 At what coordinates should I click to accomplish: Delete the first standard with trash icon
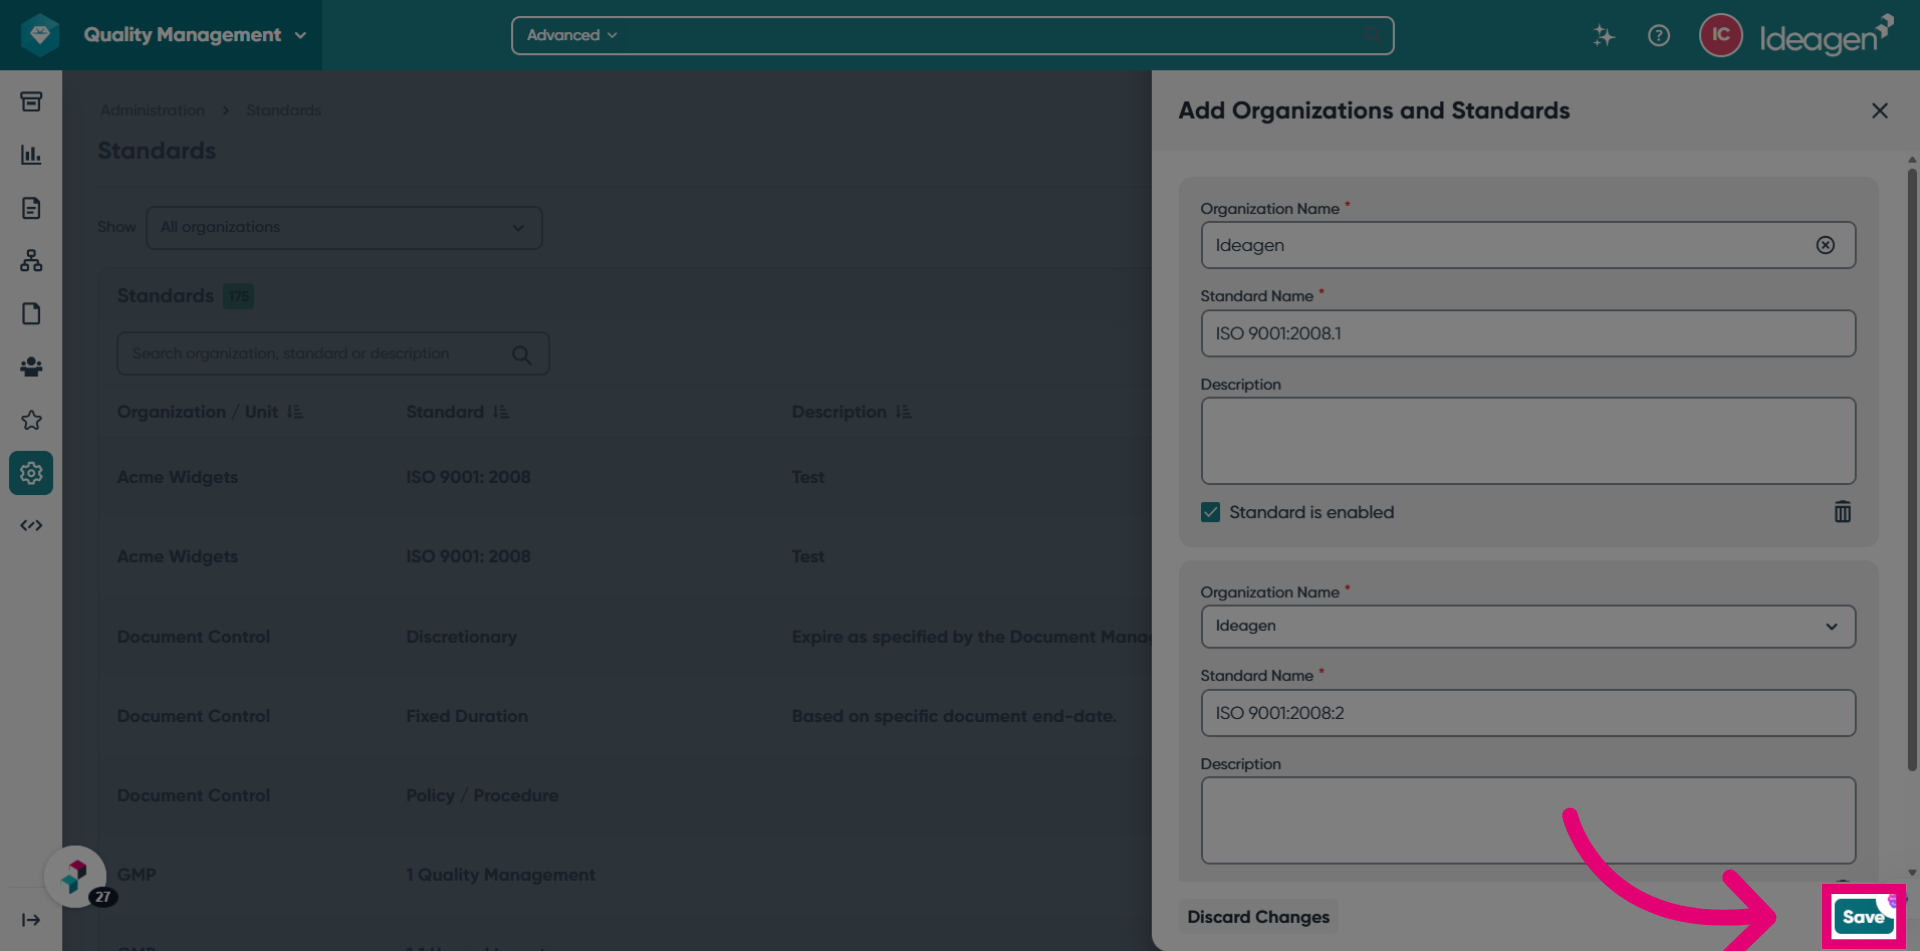[1843, 512]
